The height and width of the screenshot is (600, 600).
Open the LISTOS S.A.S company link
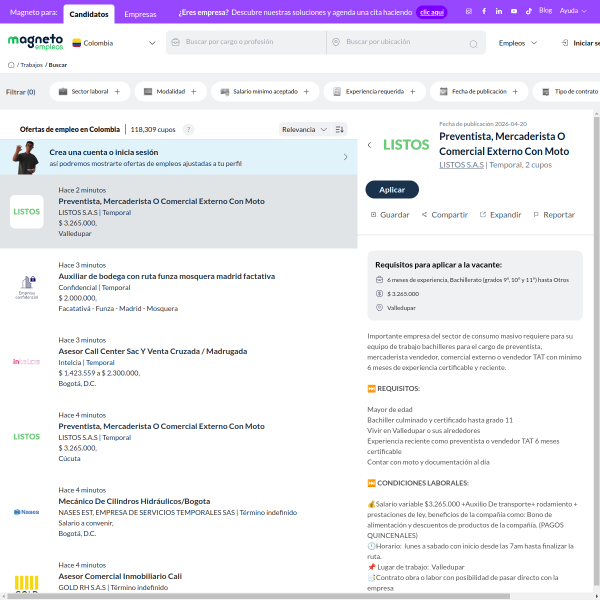point(461,164)
